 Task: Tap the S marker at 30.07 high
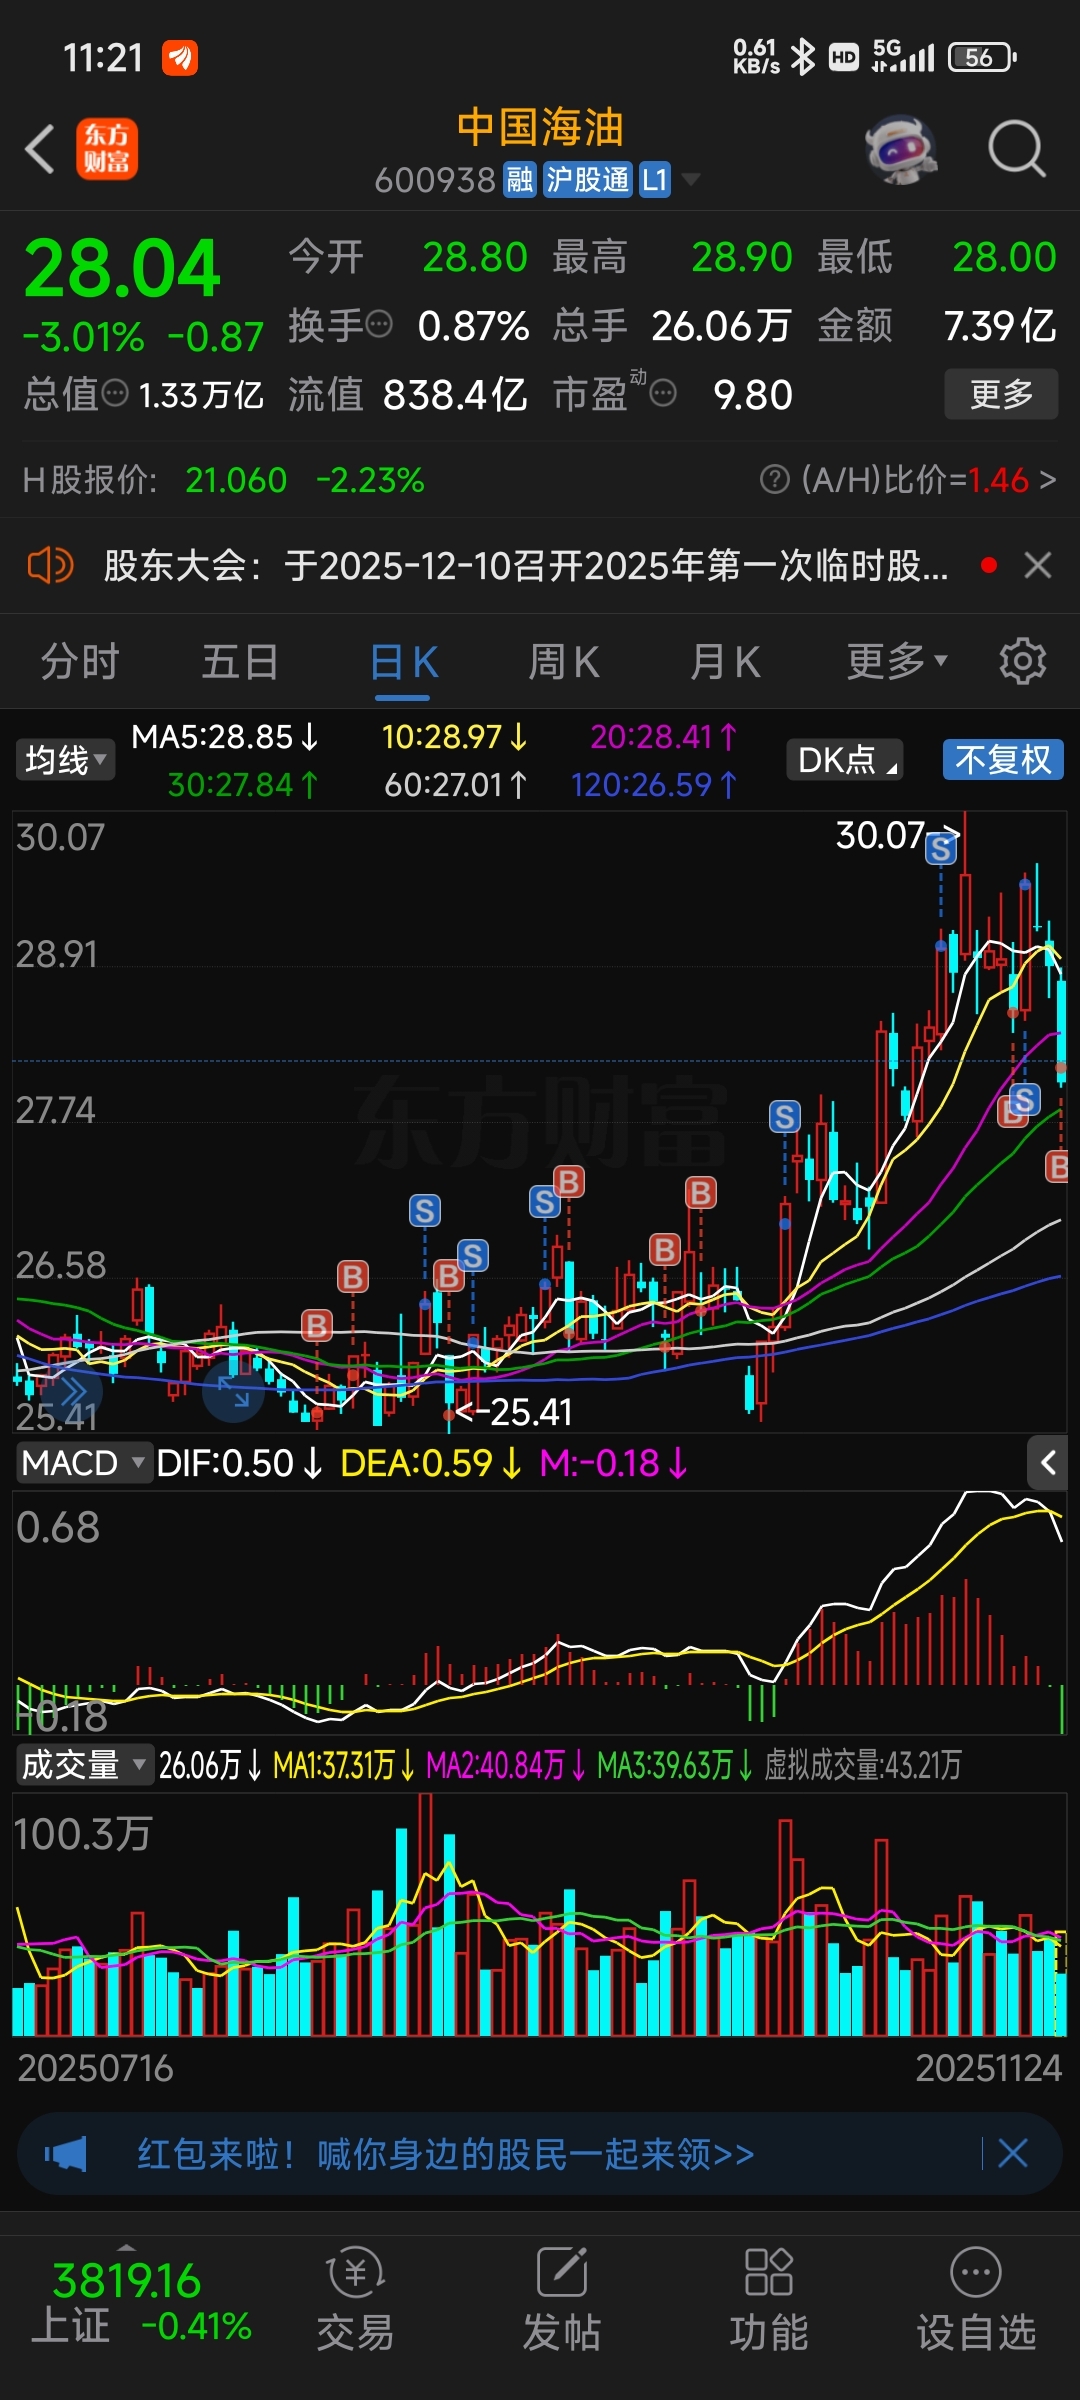pos(940,849)
